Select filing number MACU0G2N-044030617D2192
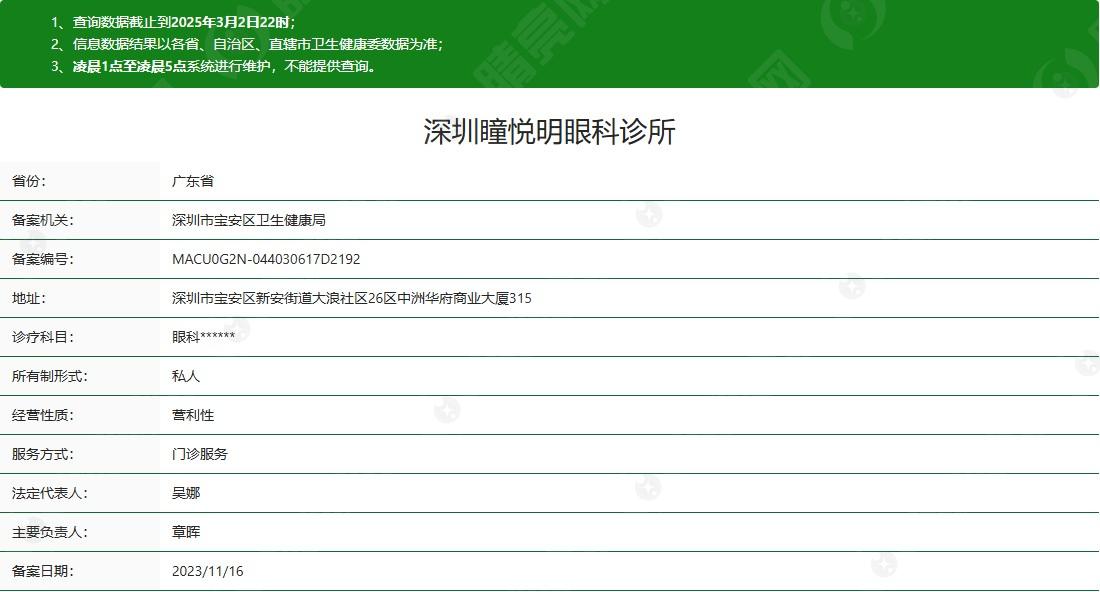The height and width of the screenshot is (592, 1100). click(x=266, y=260)
